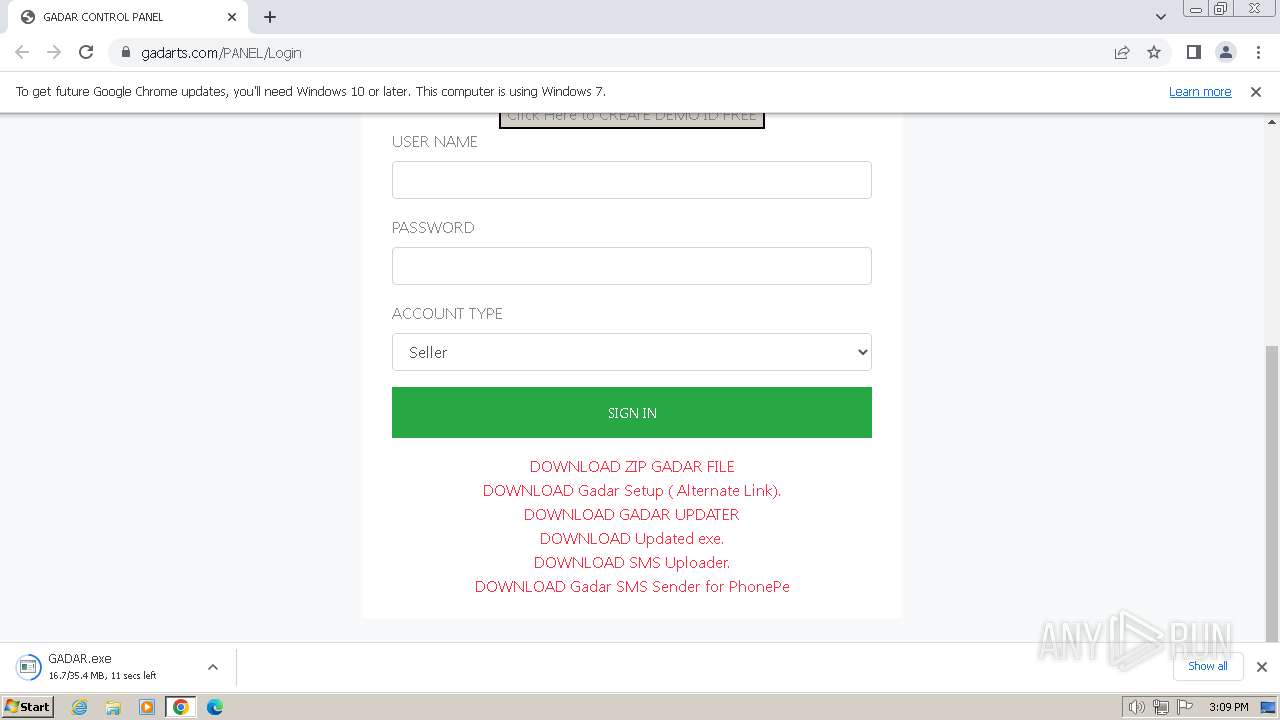Open a new tab with plus button
This screenshot has width=1280, height=720.
pyautogui.click(x=270, y=17)
